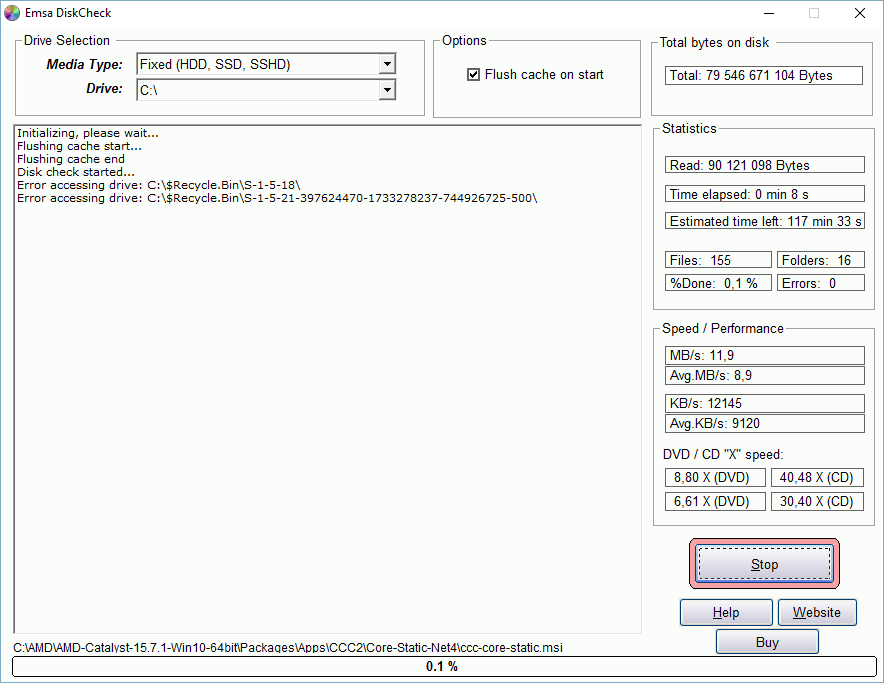Click the Read 90 121 098 Bytes field

[764, 165]
